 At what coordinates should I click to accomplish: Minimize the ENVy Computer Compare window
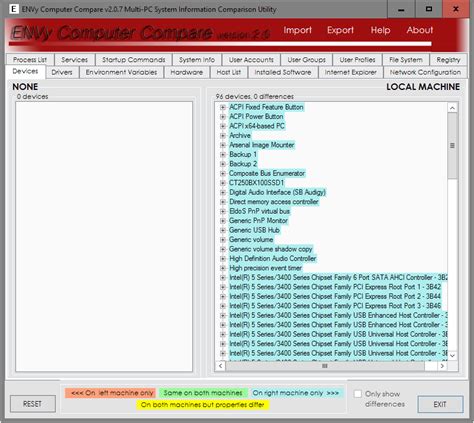pos(401,9)
